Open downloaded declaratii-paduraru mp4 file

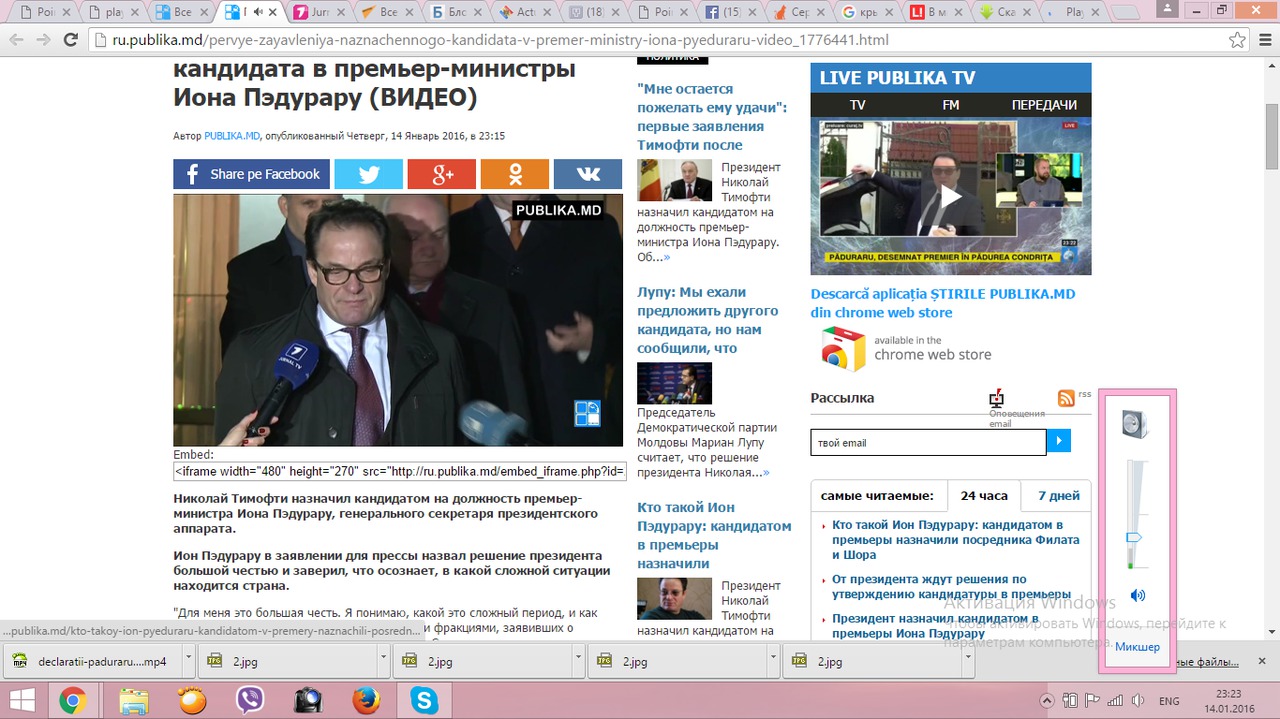(92, 661)
